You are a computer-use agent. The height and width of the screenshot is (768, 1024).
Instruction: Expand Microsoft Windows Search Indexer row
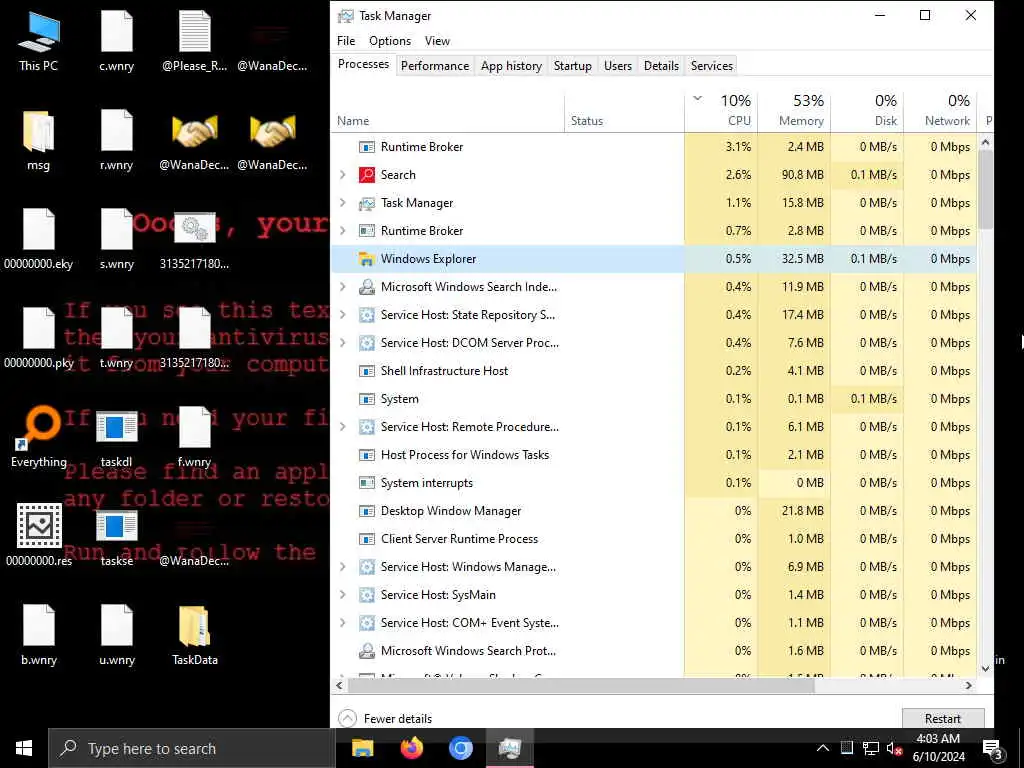click(x=343, y=287)
